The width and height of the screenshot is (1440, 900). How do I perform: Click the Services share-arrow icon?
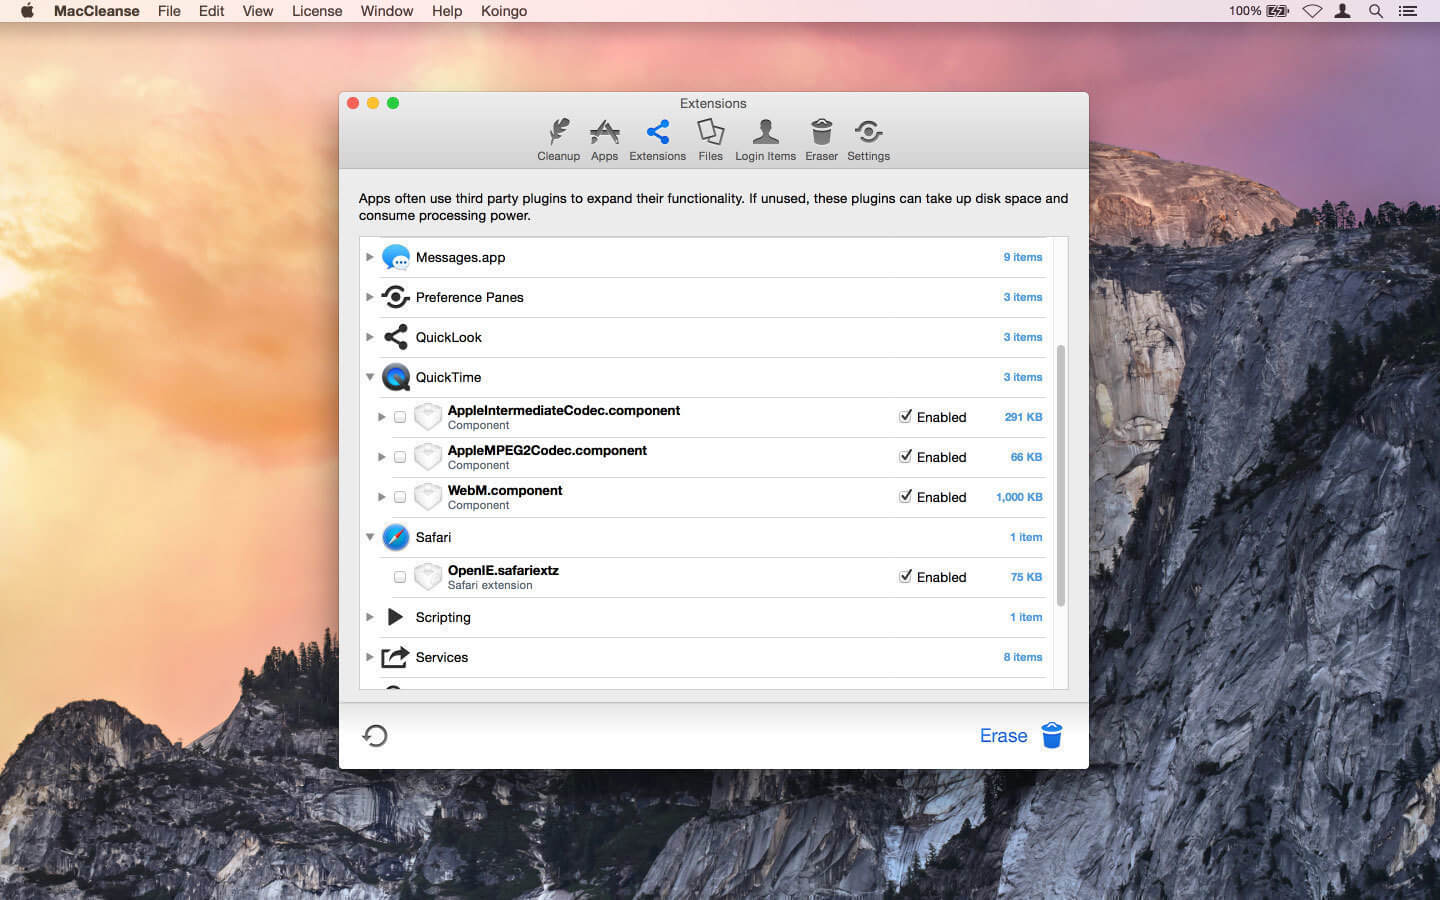[x=396, y=657]
